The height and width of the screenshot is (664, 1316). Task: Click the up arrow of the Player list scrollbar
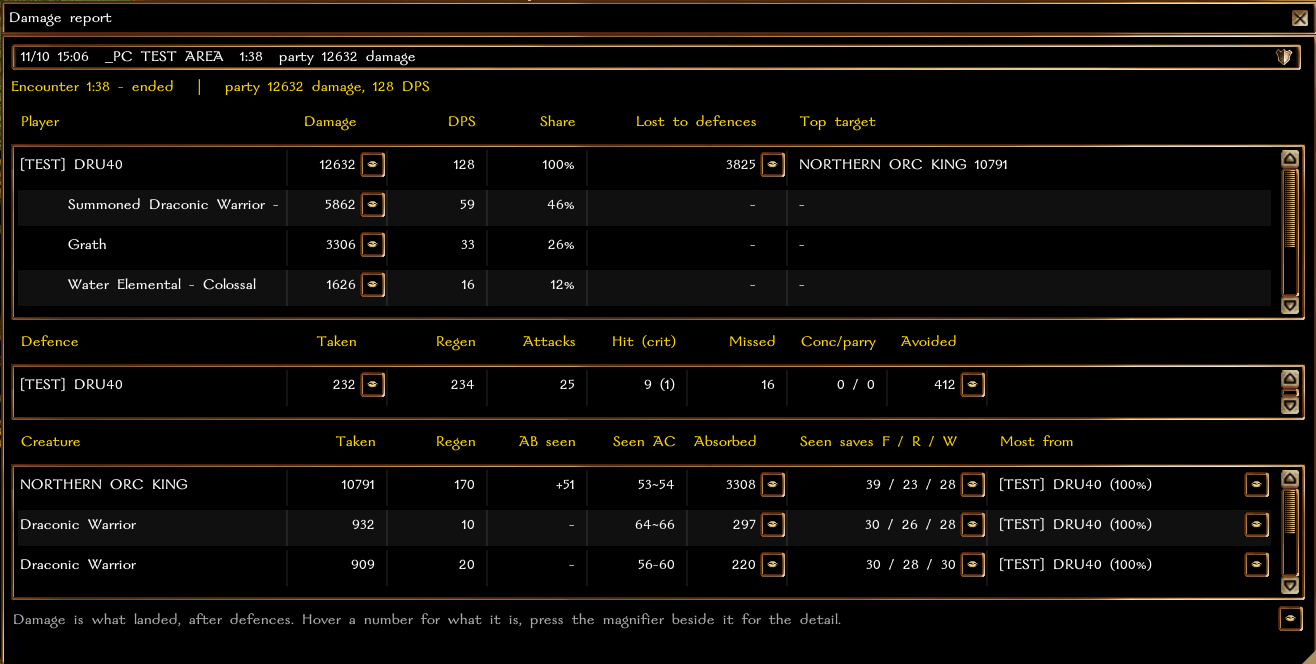(x=1290, y=158)
